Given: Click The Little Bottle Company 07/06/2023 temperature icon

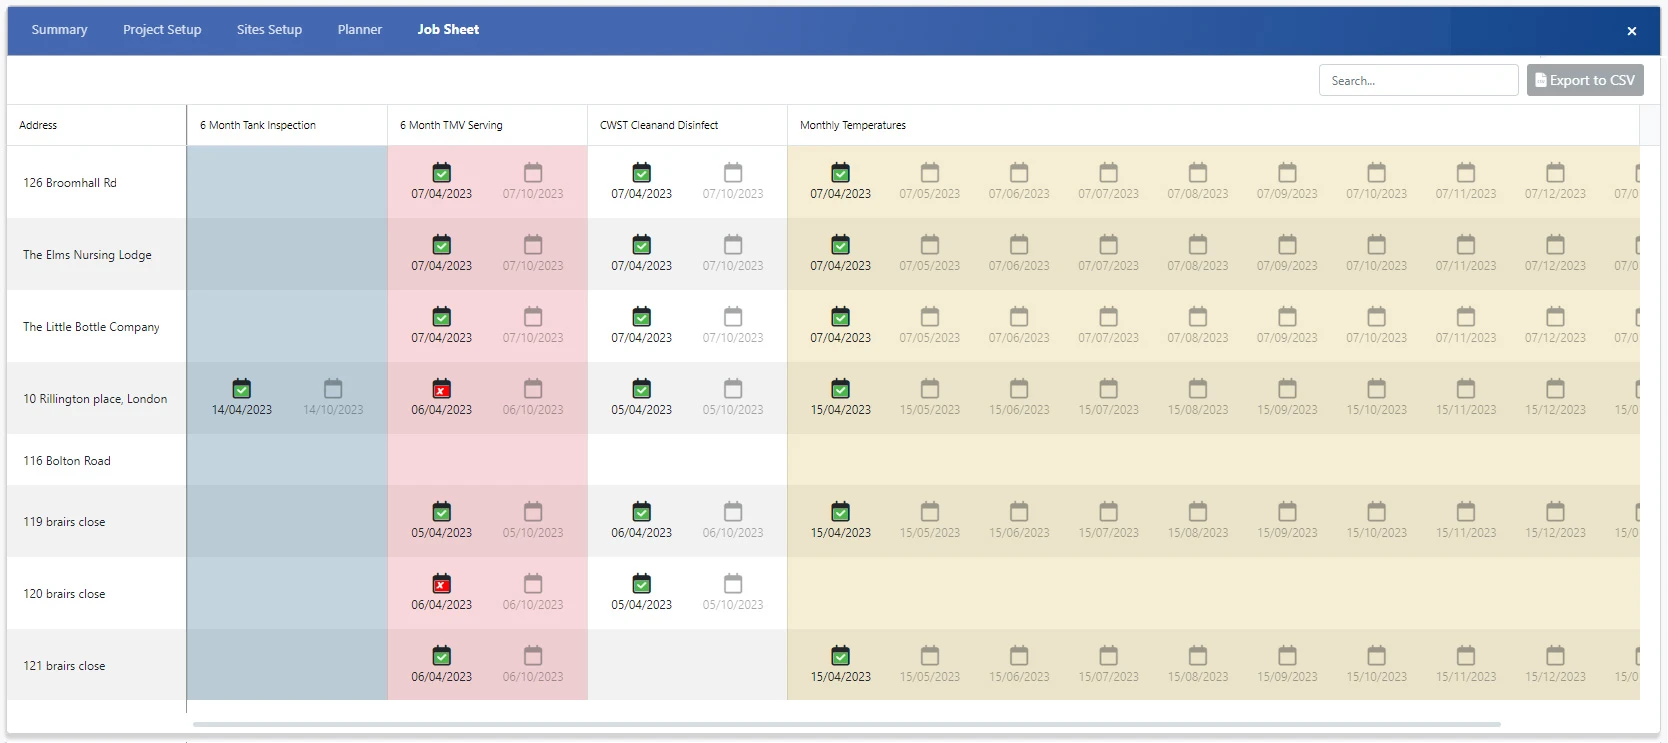Looking at the screenshot, I should (1019, 317).
